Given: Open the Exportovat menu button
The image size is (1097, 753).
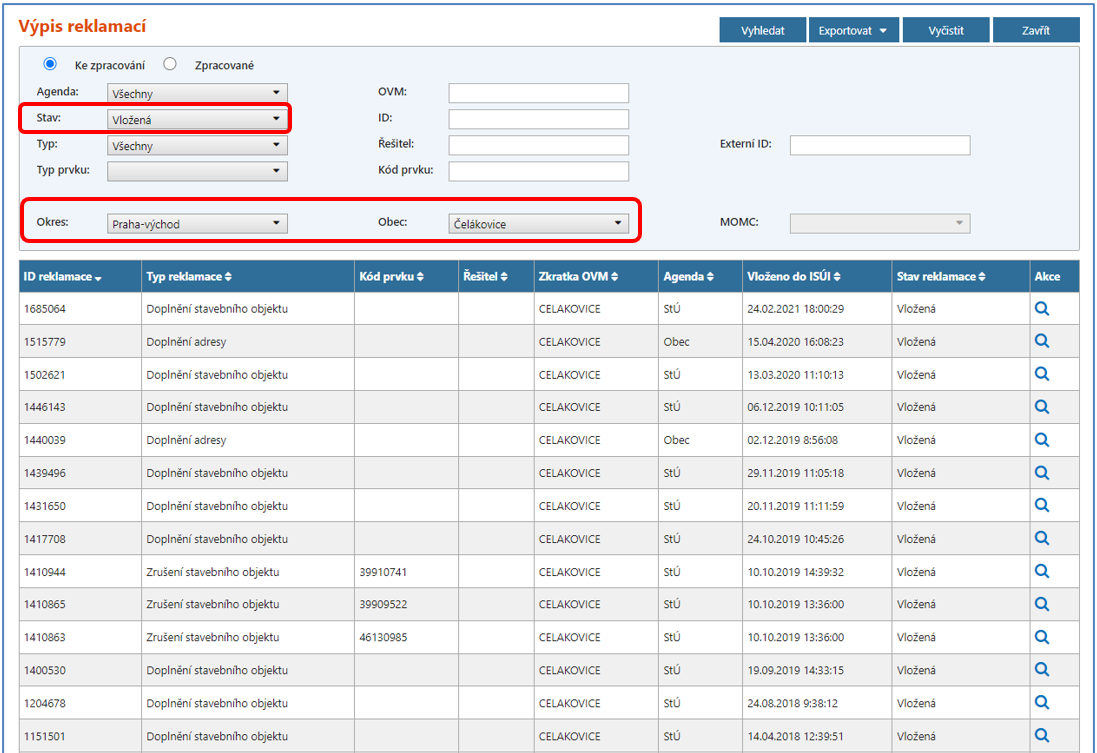Looking at the screenshot, I should pos(853,31).
